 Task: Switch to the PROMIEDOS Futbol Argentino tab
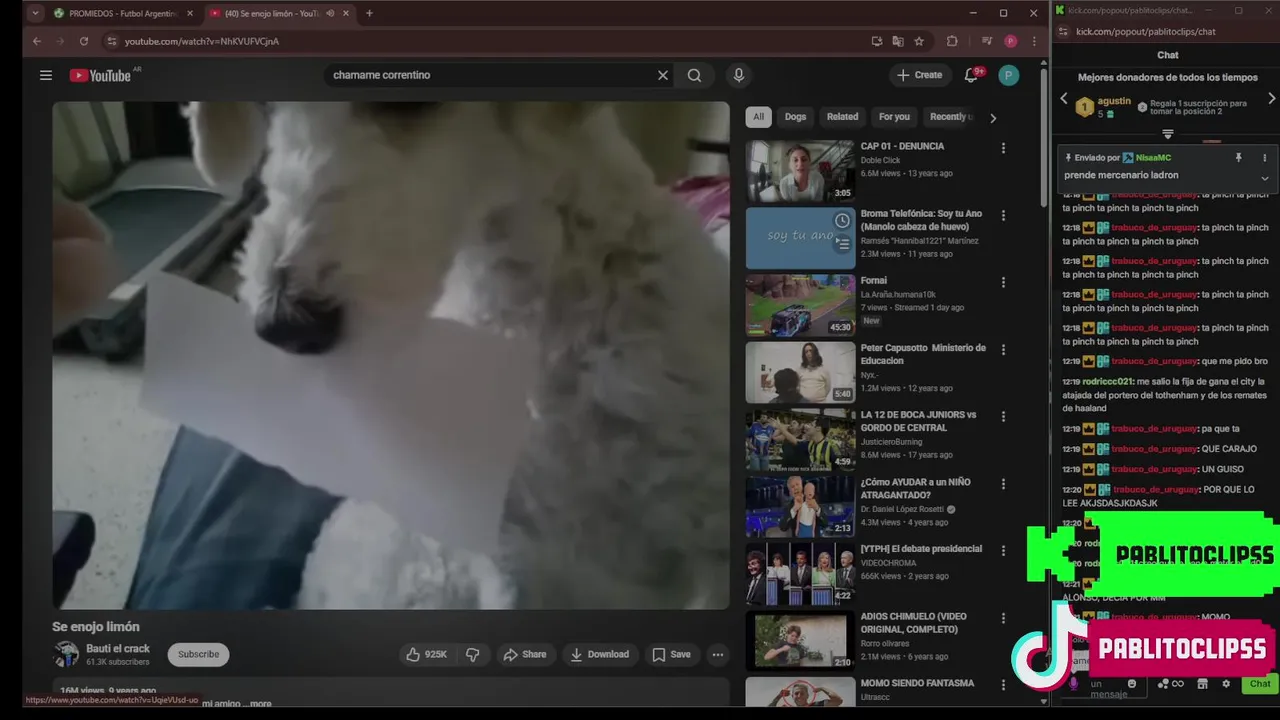click(123, 13)
